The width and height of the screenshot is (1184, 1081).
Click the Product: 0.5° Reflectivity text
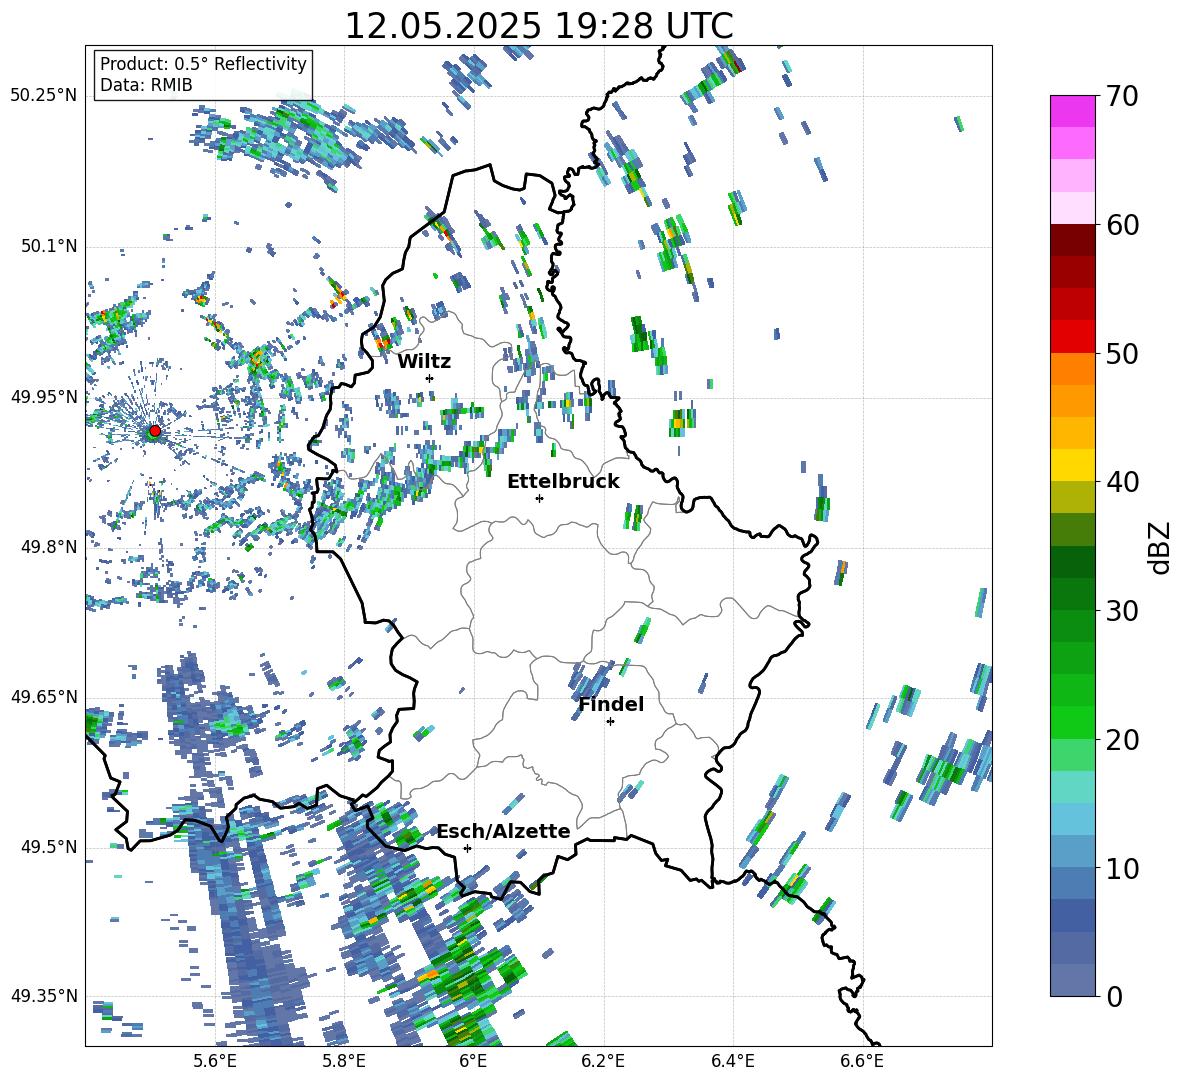(203, 63)
